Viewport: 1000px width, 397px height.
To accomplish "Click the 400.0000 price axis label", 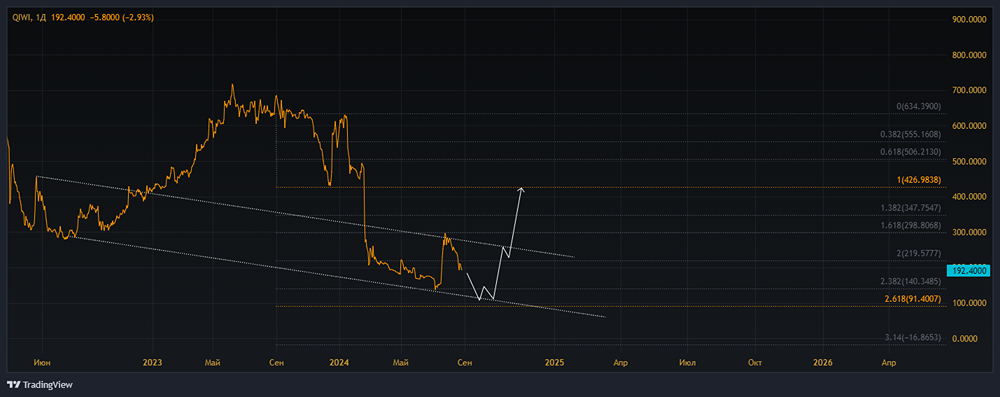I will [x=970, y=197].
